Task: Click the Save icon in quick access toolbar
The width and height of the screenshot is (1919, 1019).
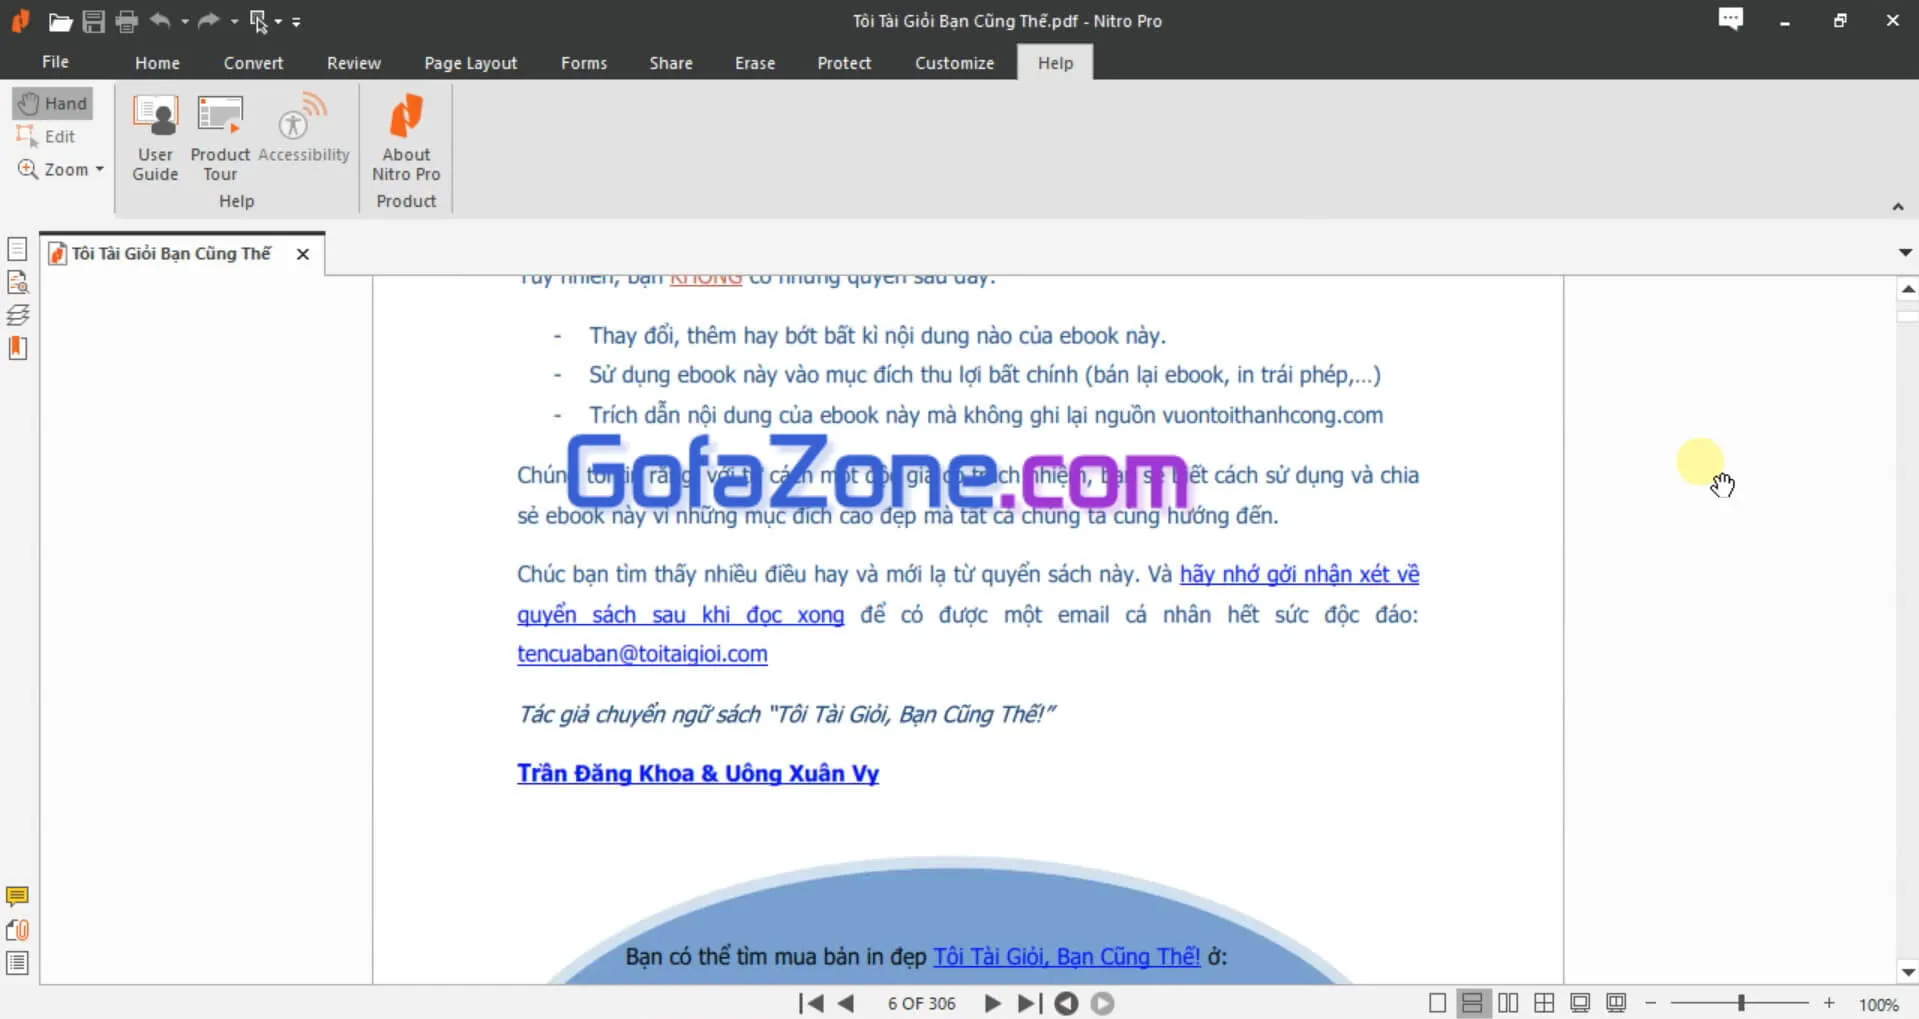Action: 93,21
